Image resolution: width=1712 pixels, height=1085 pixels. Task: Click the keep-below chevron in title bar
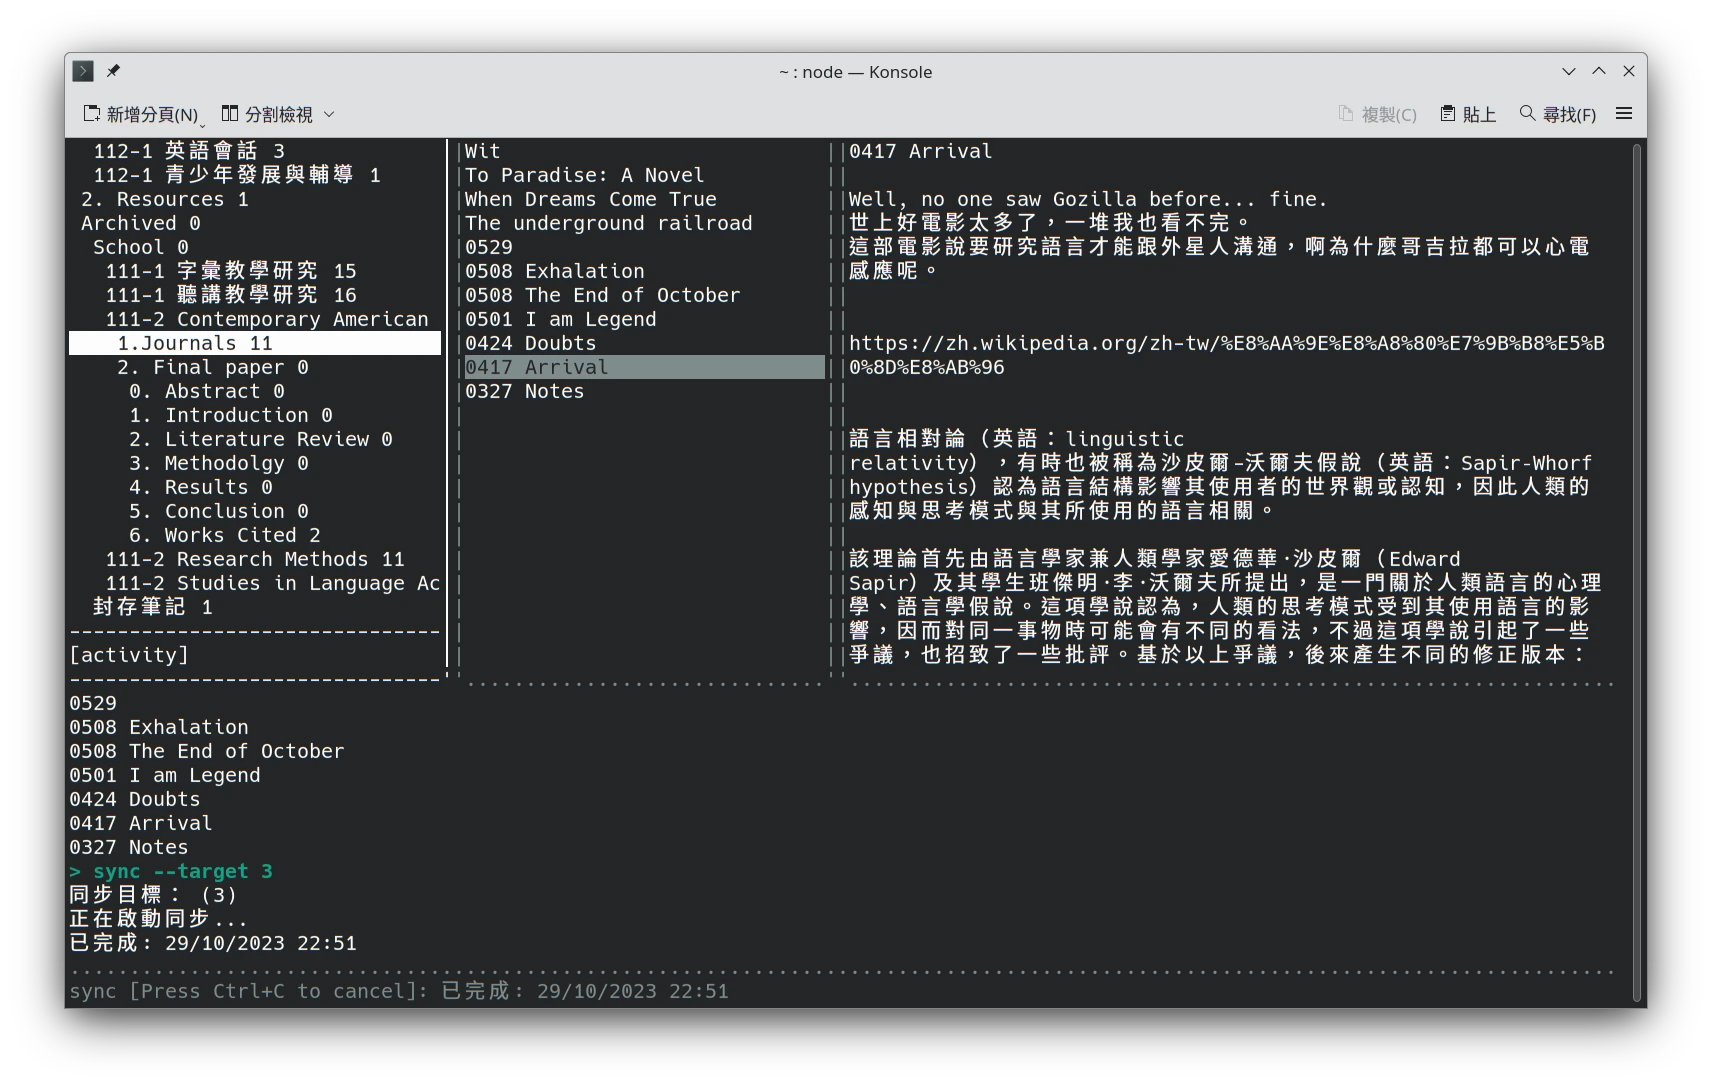(1568, 71)
